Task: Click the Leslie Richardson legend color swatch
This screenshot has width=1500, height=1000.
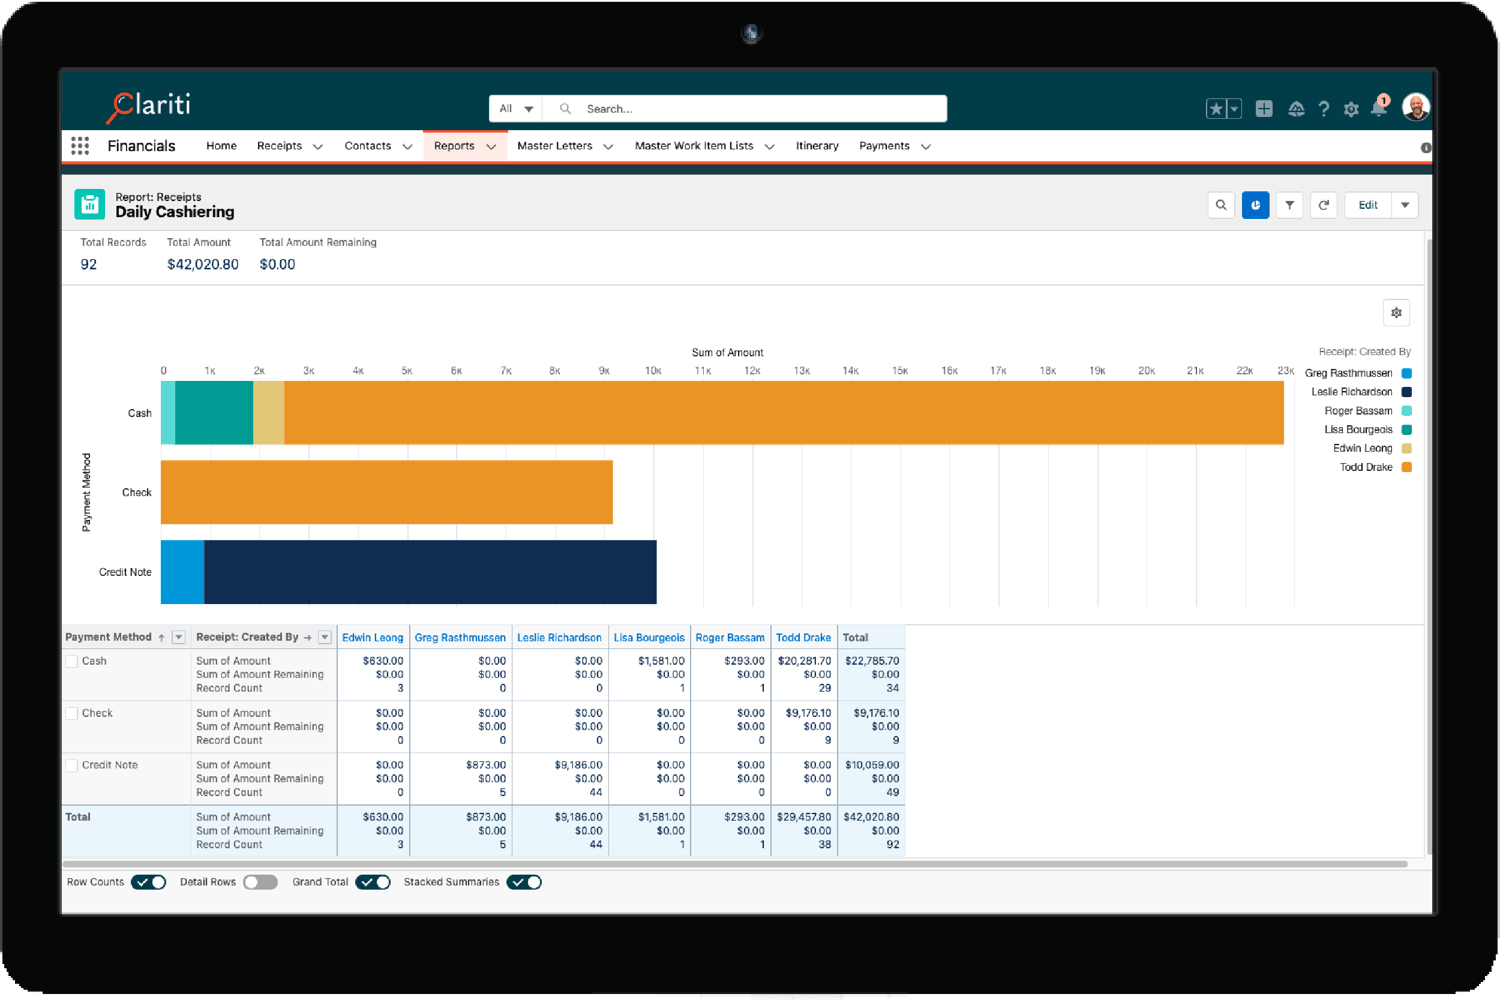Action: 1406,391
